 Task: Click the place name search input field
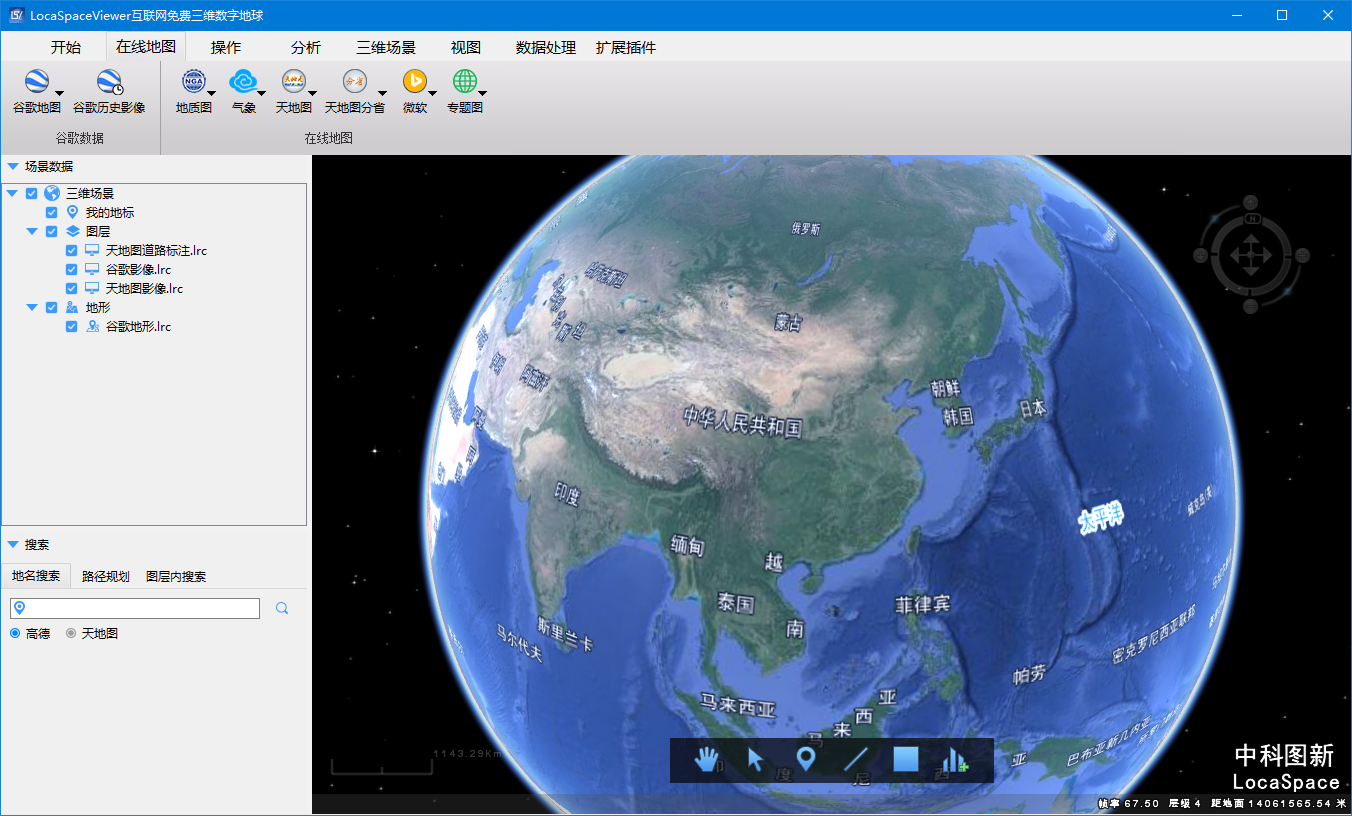135,608
